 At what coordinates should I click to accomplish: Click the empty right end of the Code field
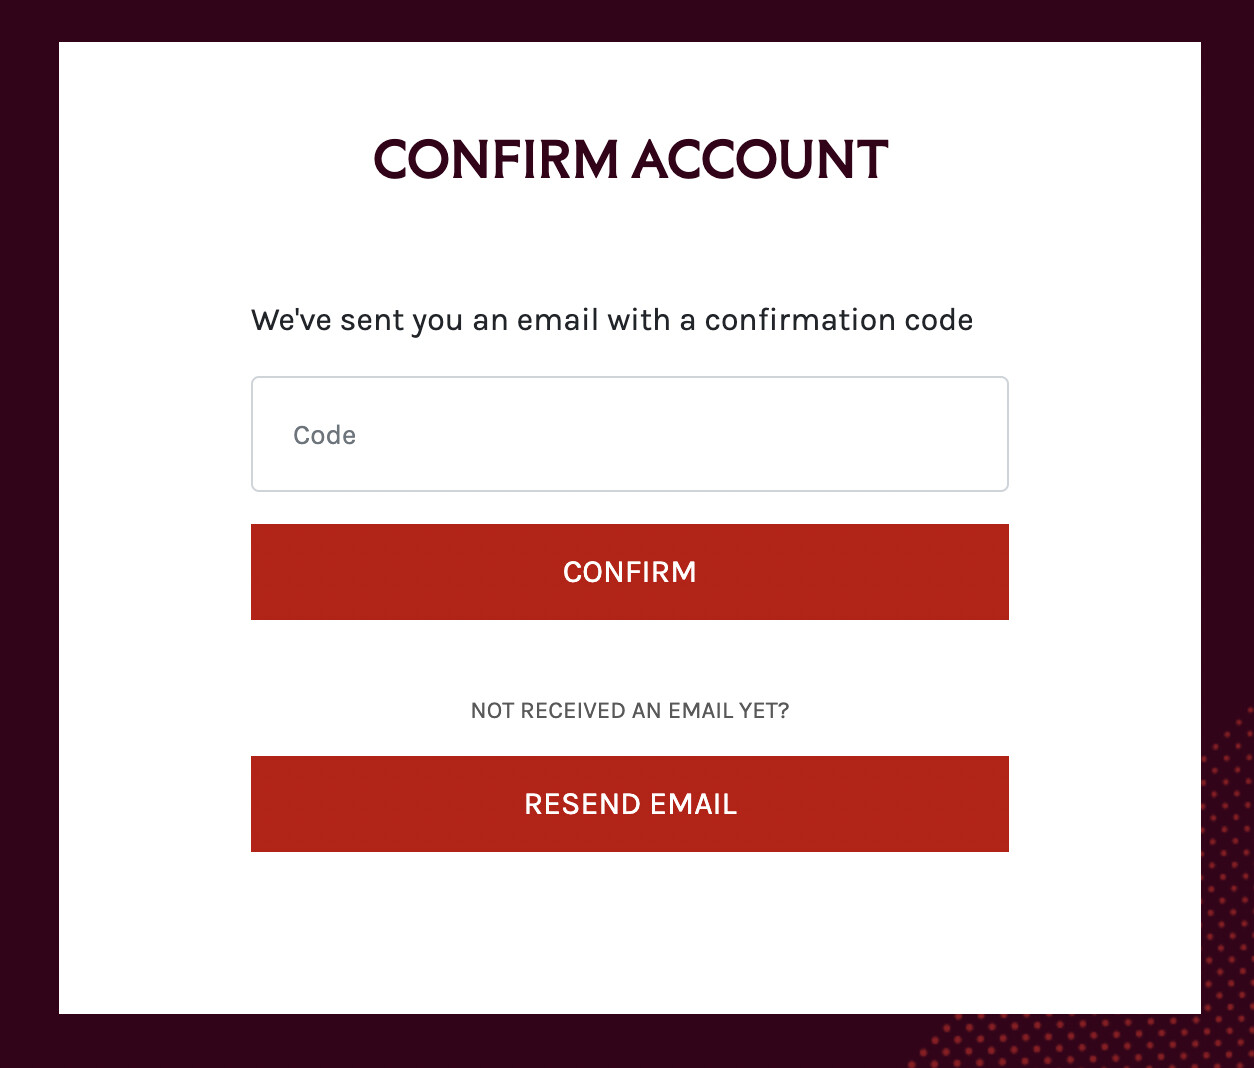pos(900,434)
